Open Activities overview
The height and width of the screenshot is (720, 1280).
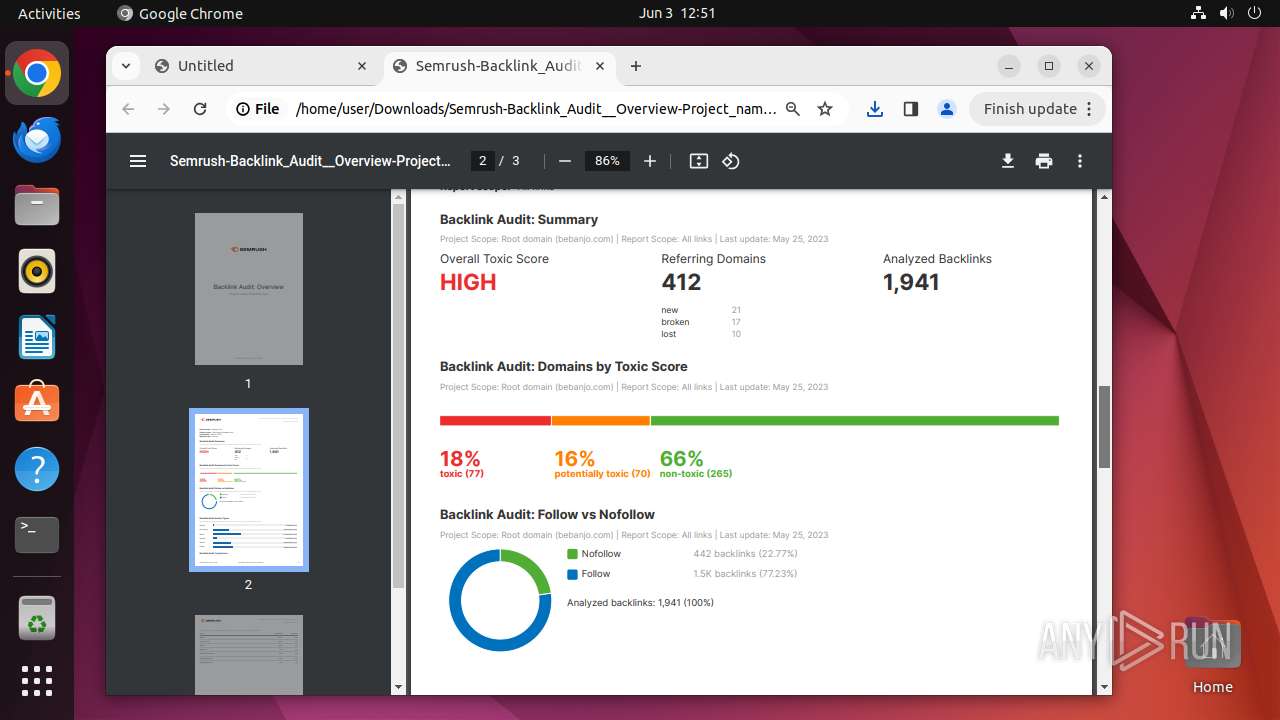49,13
